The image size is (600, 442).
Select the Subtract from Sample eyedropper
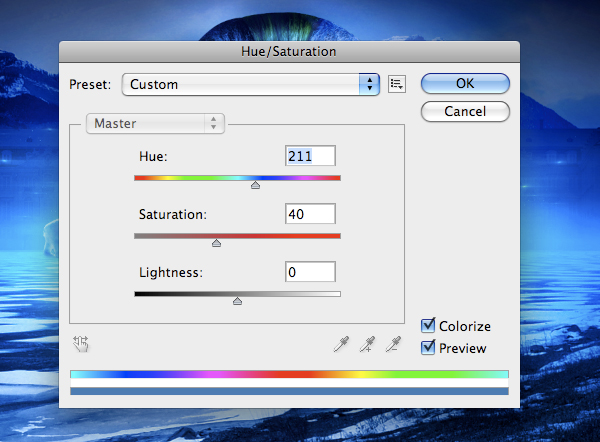pos(393,344)
